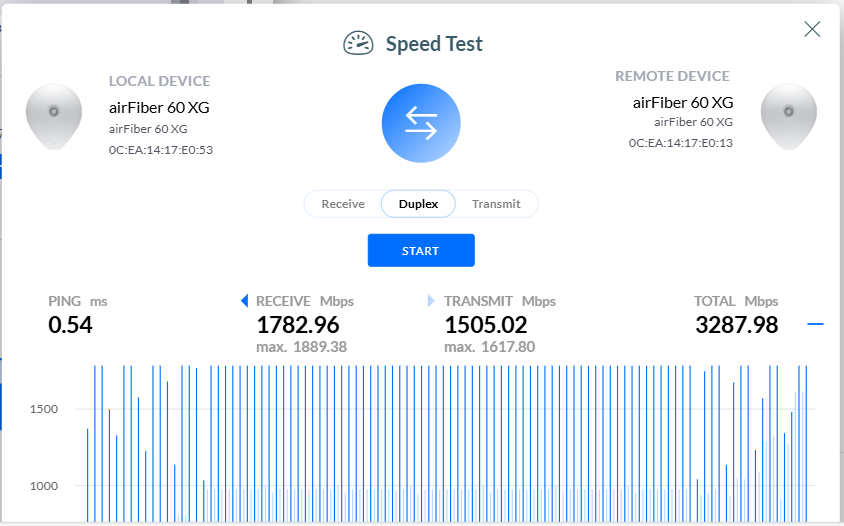Select the Receive test mode
The width and height of the screenshot is (844, 526).
[x=343, y=204]
